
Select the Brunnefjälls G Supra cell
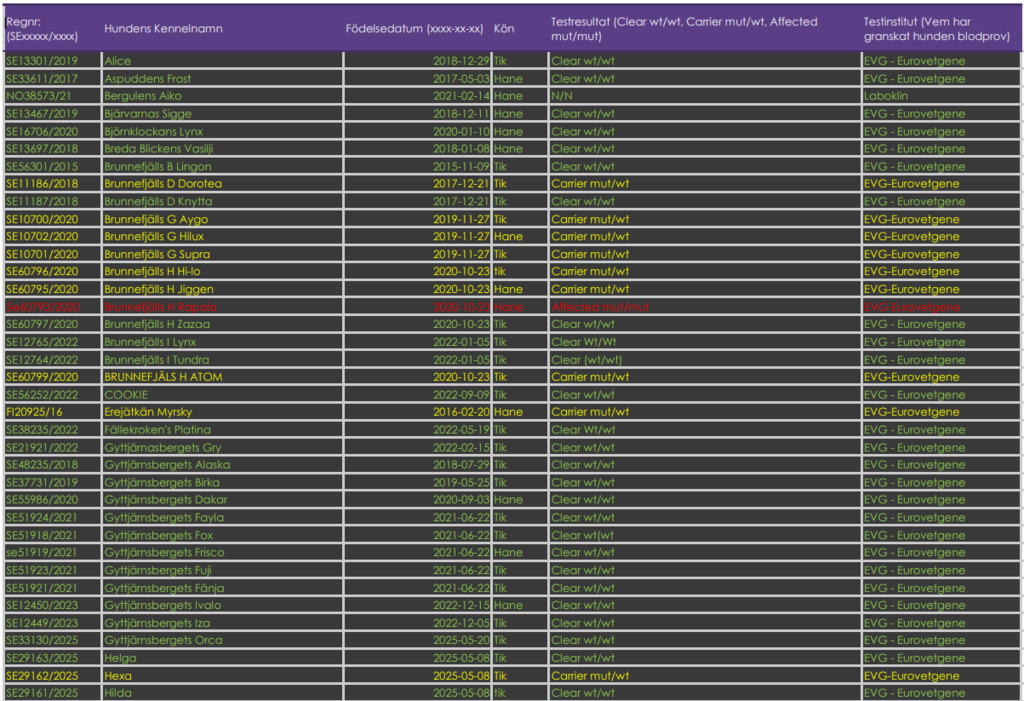click(x=222, y=254)
